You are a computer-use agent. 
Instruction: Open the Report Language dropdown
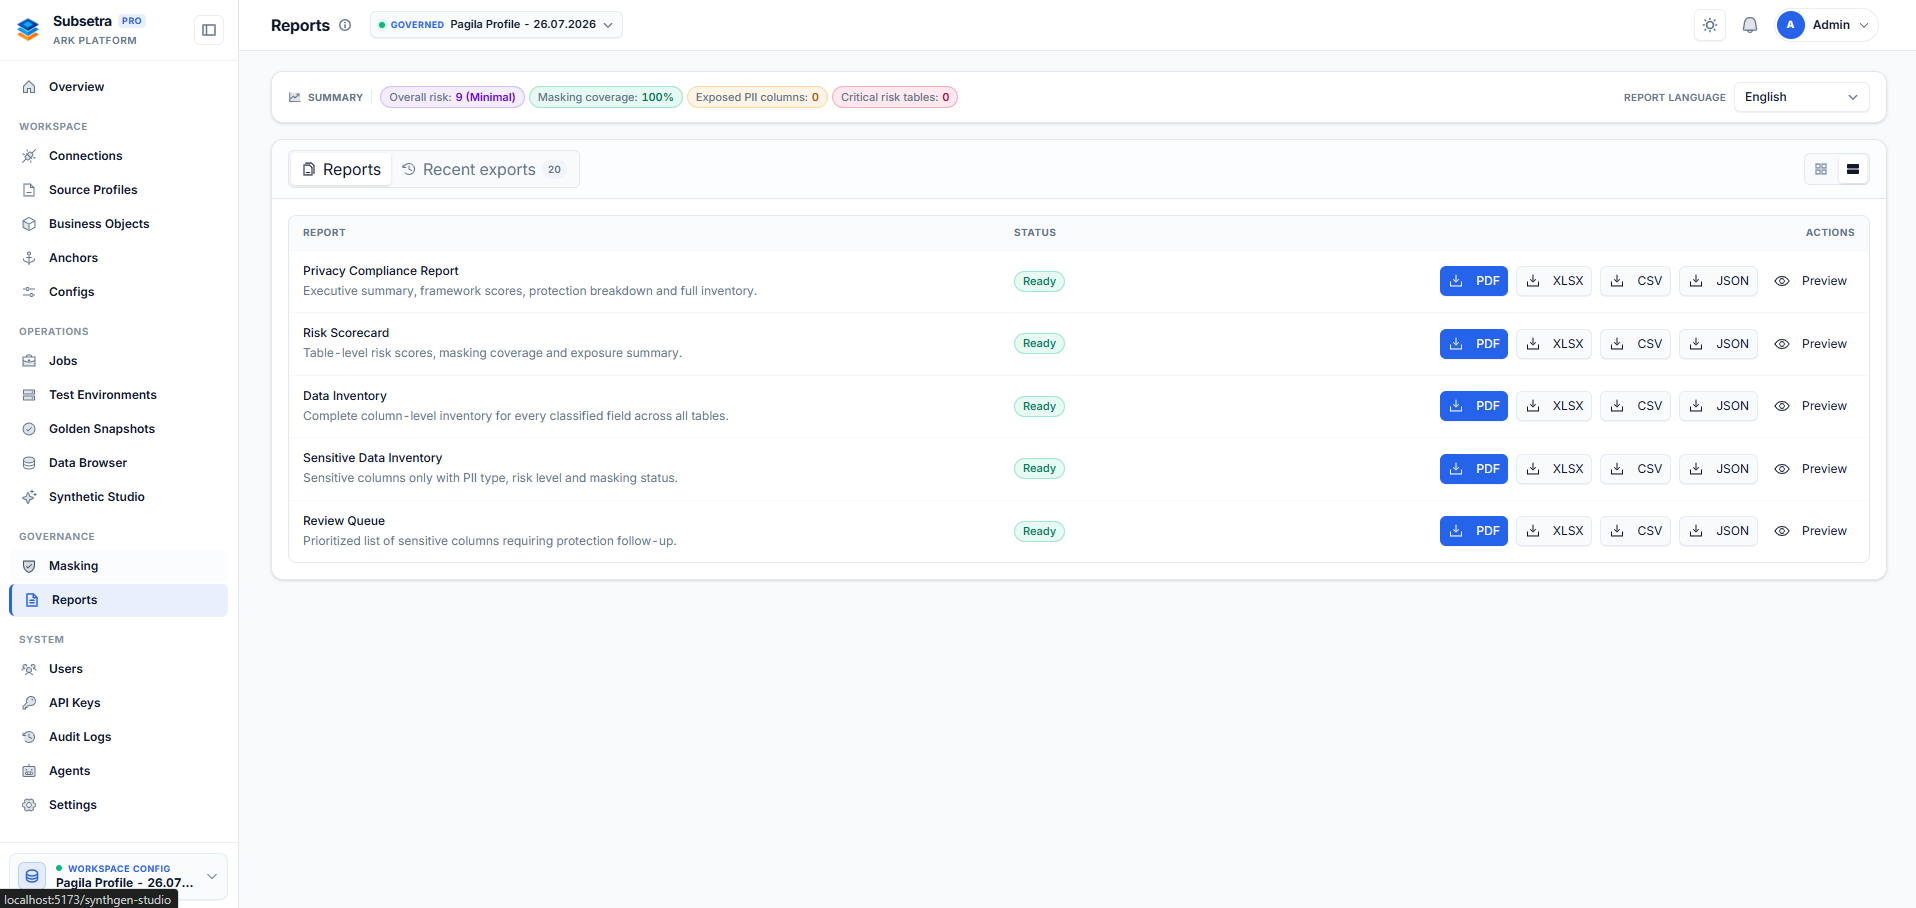pos(1801,97)
